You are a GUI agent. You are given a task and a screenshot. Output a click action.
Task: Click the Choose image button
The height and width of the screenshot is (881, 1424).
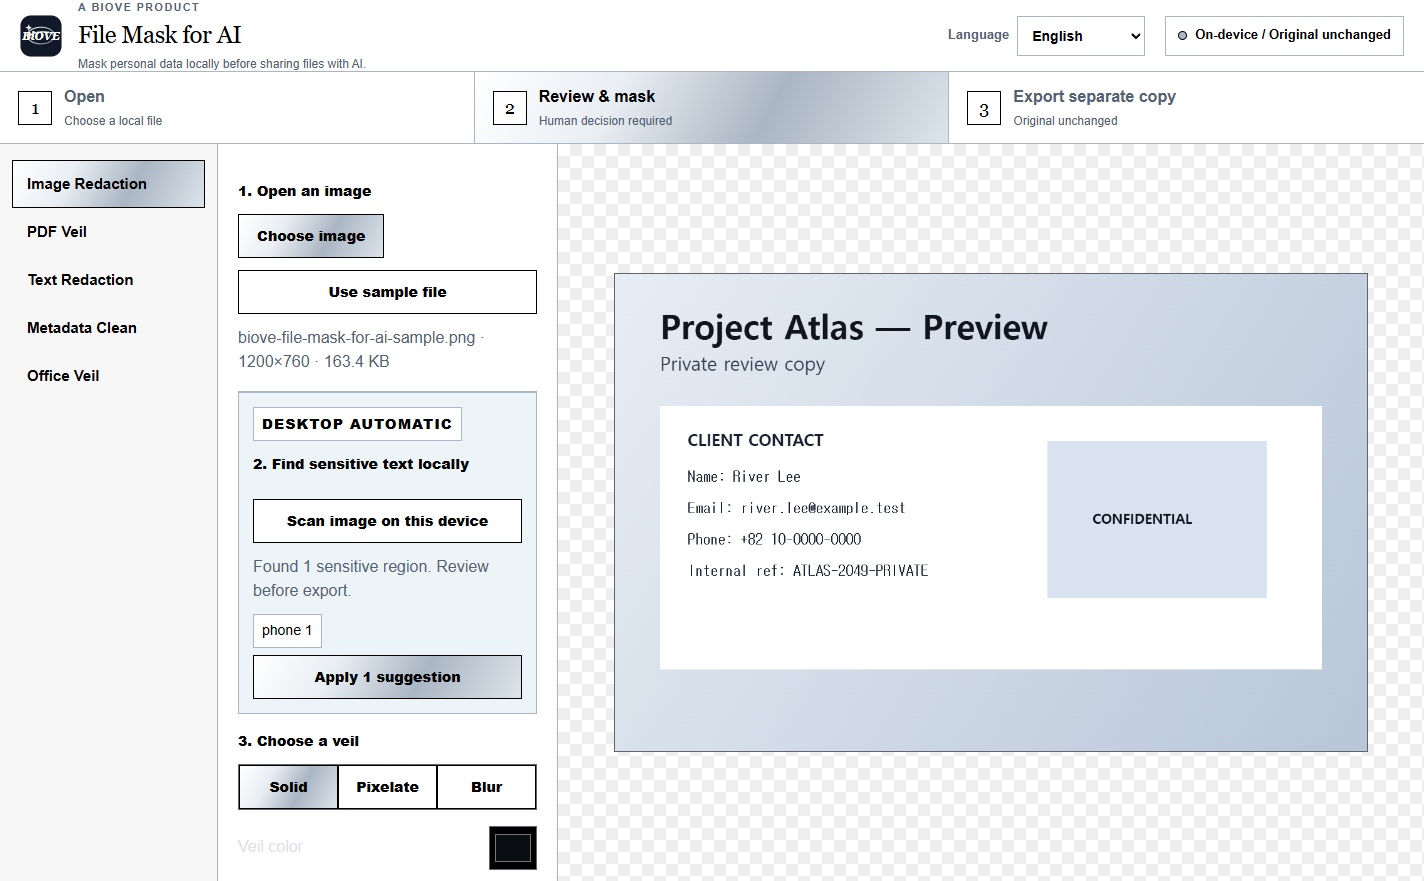coord(311,236)
